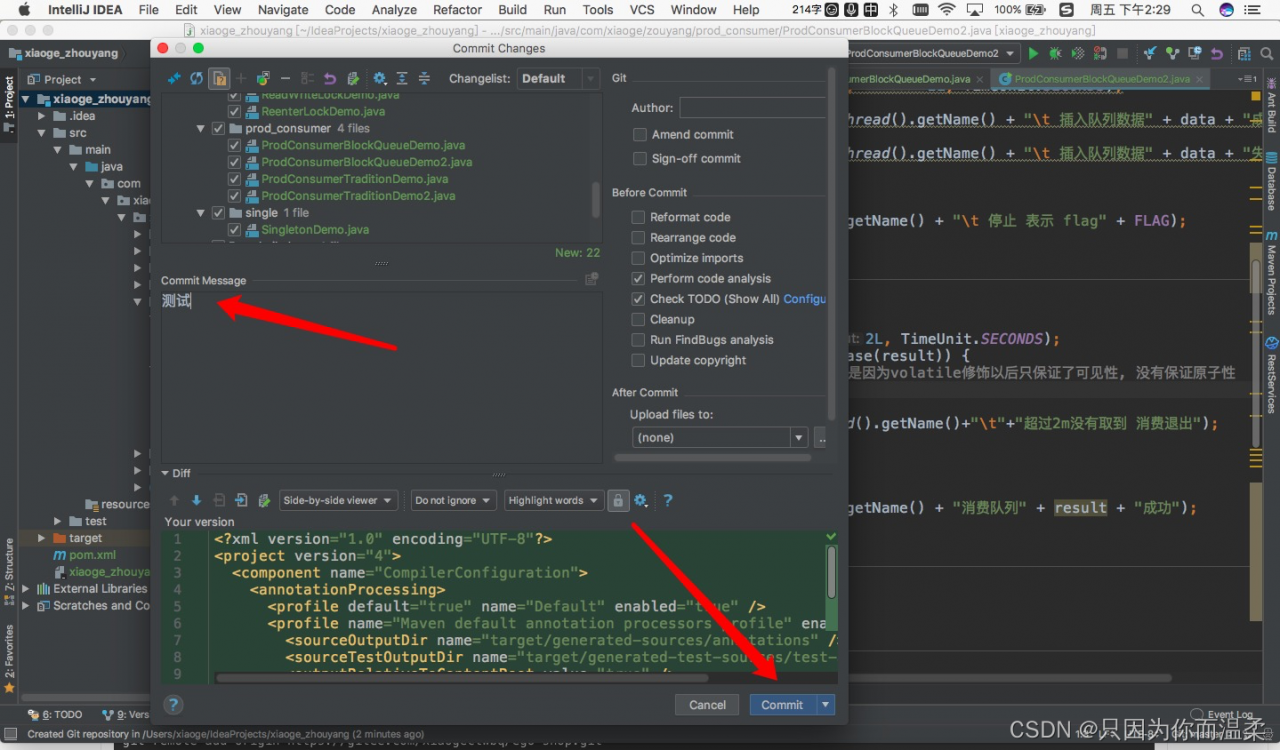
Task: Click VCS Commit icon in IDE toolbar
Action: [x=1172, y=53]
